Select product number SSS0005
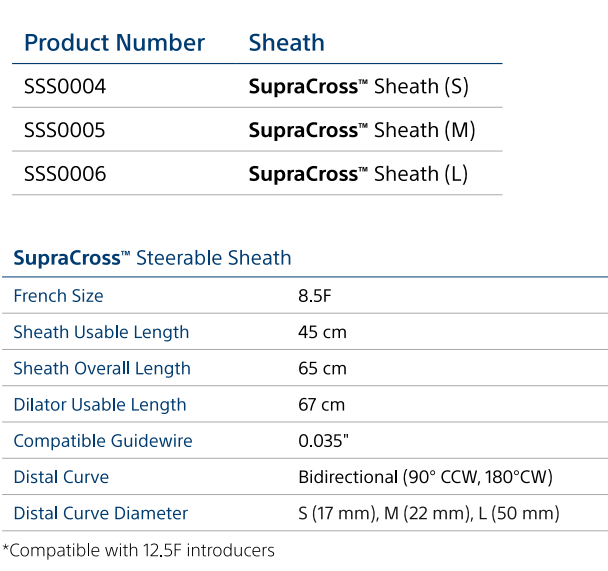The width and height of the screenshot is (608, 571). click(65, 131)
